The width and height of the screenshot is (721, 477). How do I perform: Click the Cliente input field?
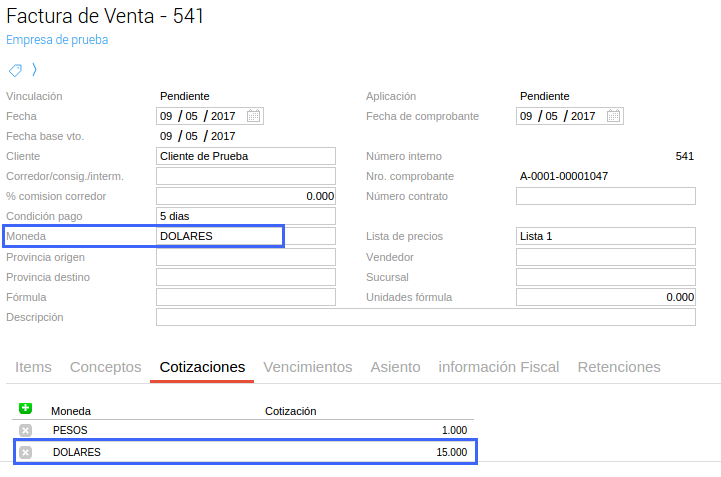[x=246, y=156]
